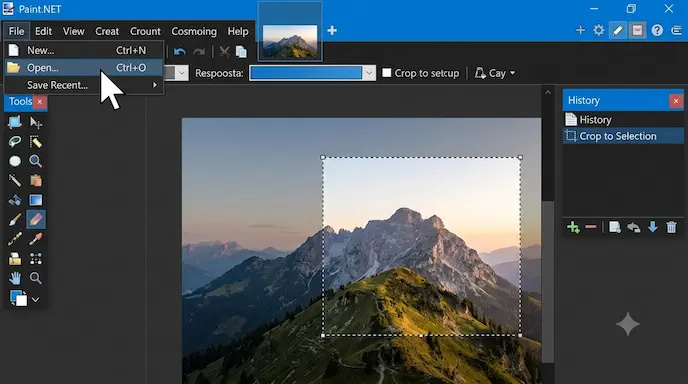Image resolution: width=688 pixels, height=384 pixels.
Task: Delete history using the trash icon
Action: point(671,227)
